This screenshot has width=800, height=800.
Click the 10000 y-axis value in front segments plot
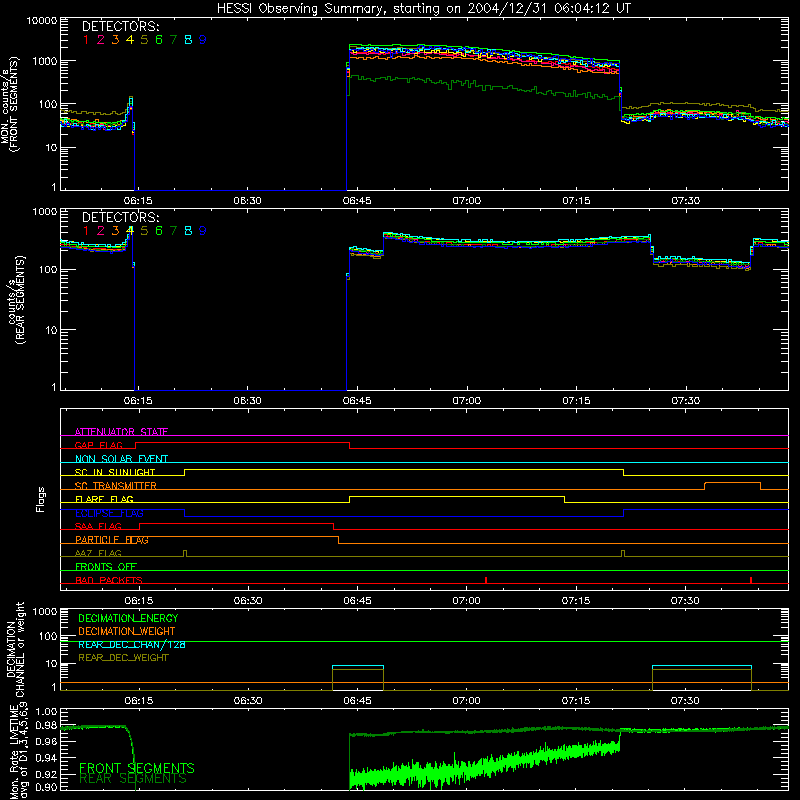point(42,20)
